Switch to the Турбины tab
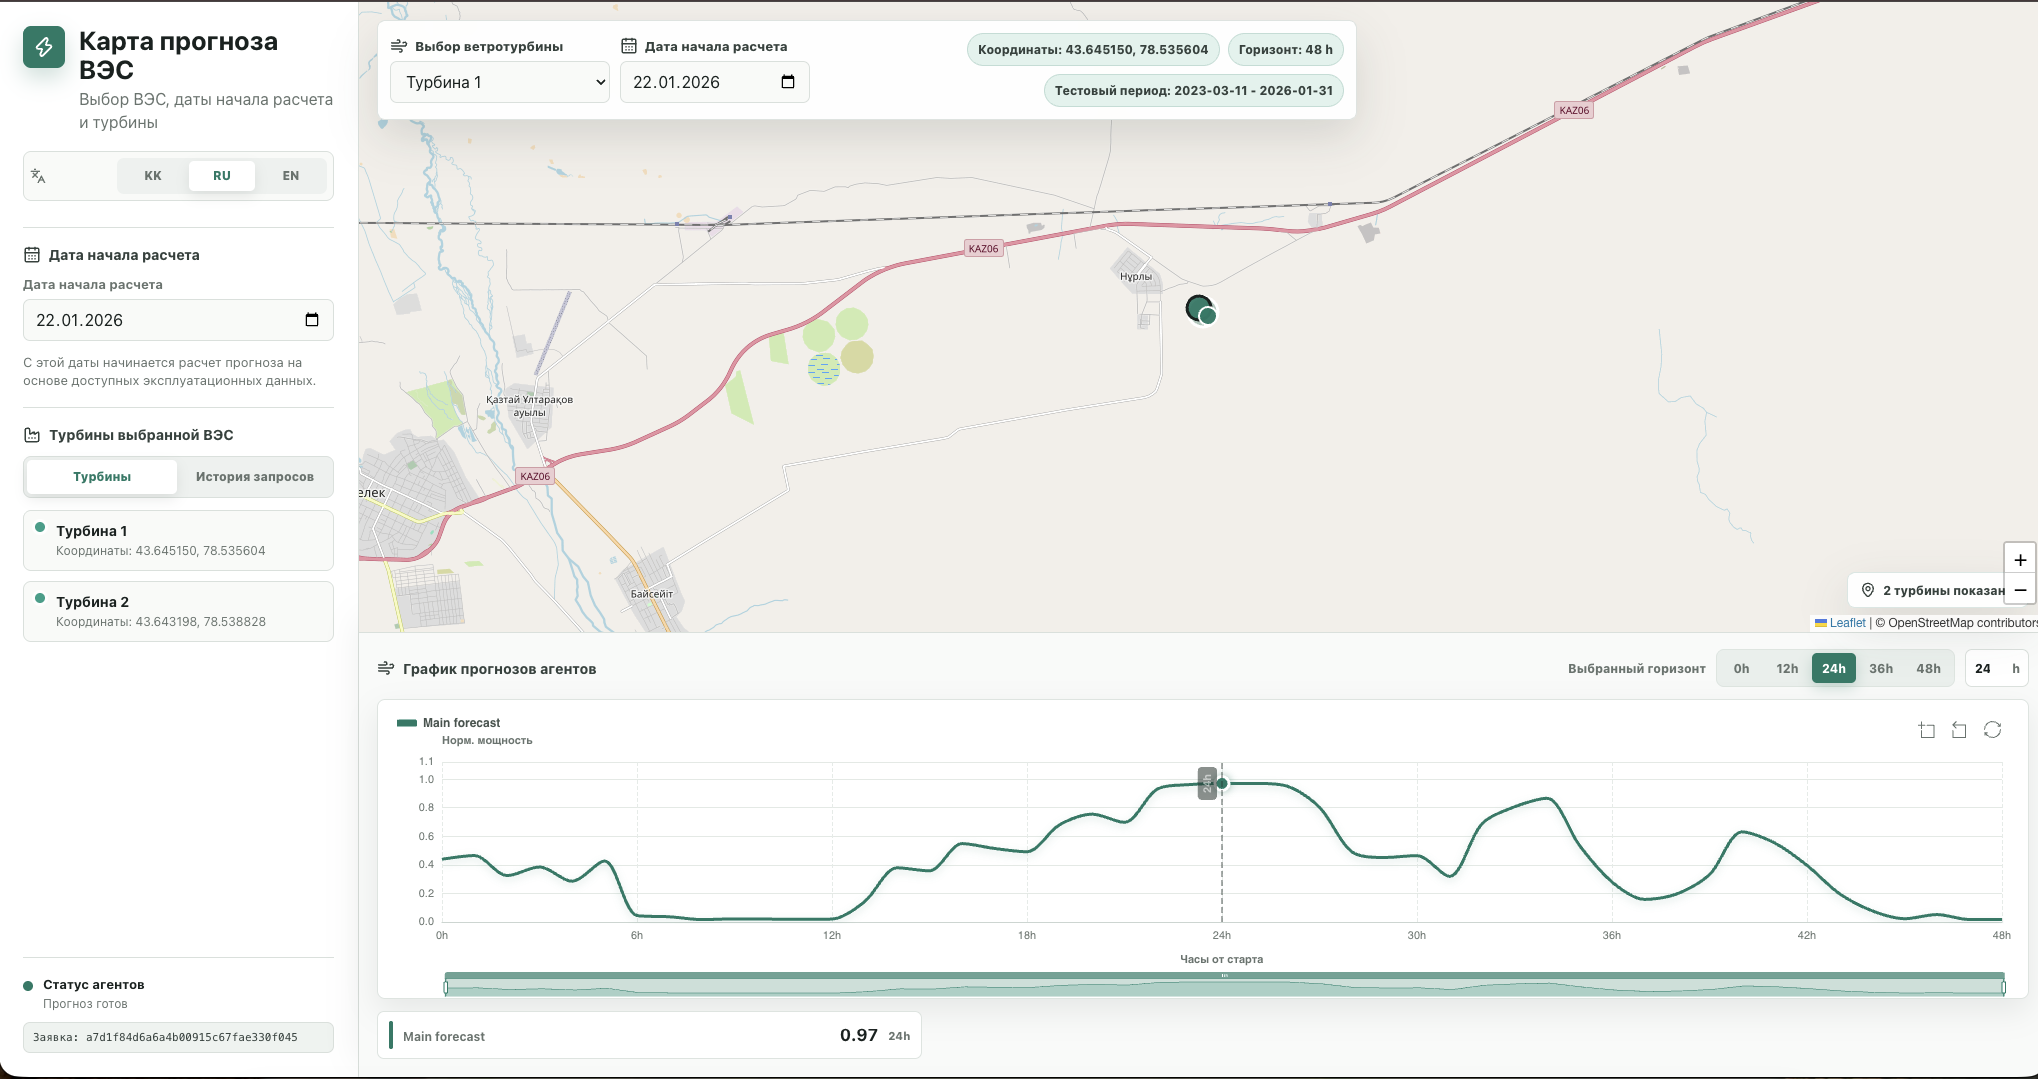This screenshot has width=2038, height=1079. (102, 477)
